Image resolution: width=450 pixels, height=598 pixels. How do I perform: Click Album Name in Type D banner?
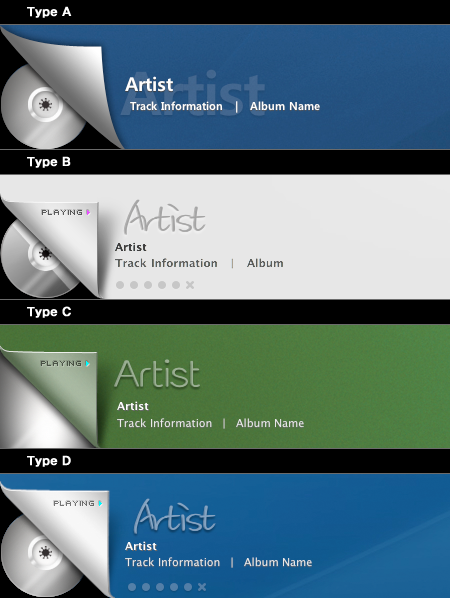[x=278, y=562]
